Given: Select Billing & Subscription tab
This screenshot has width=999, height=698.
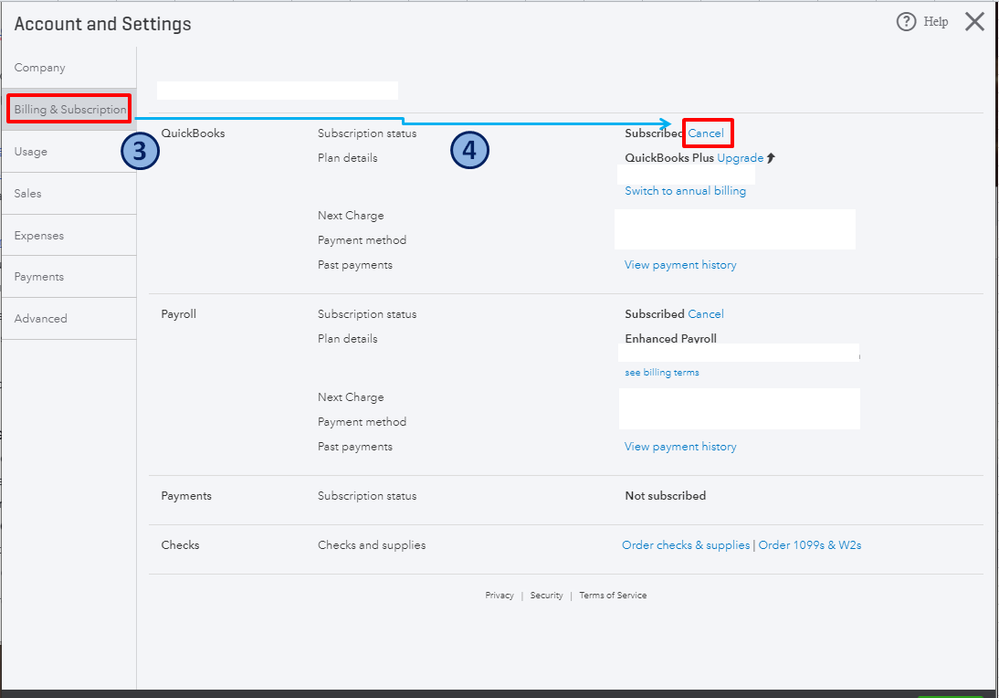Looking at the screenshot, I should coord(70,109).
